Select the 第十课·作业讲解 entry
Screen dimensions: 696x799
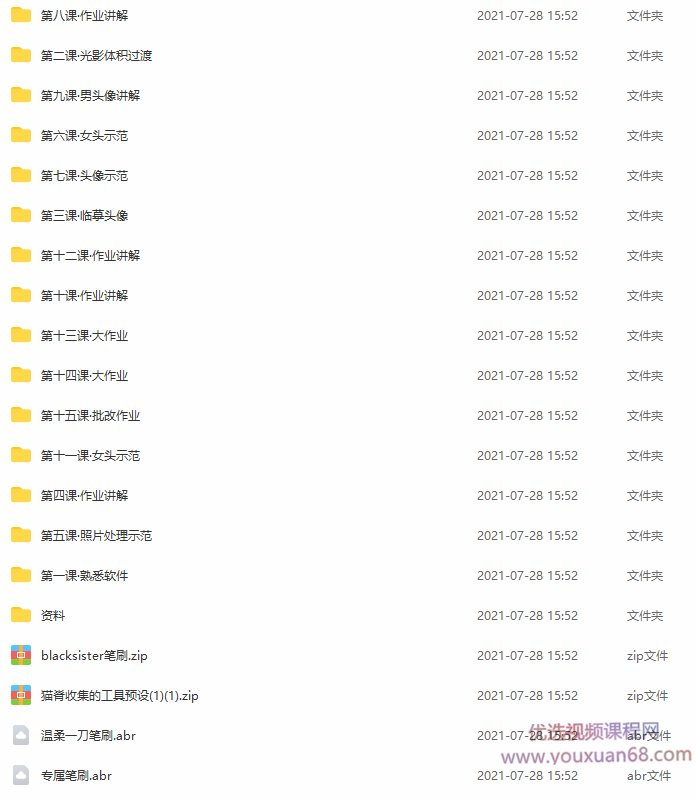click(84, 296)
